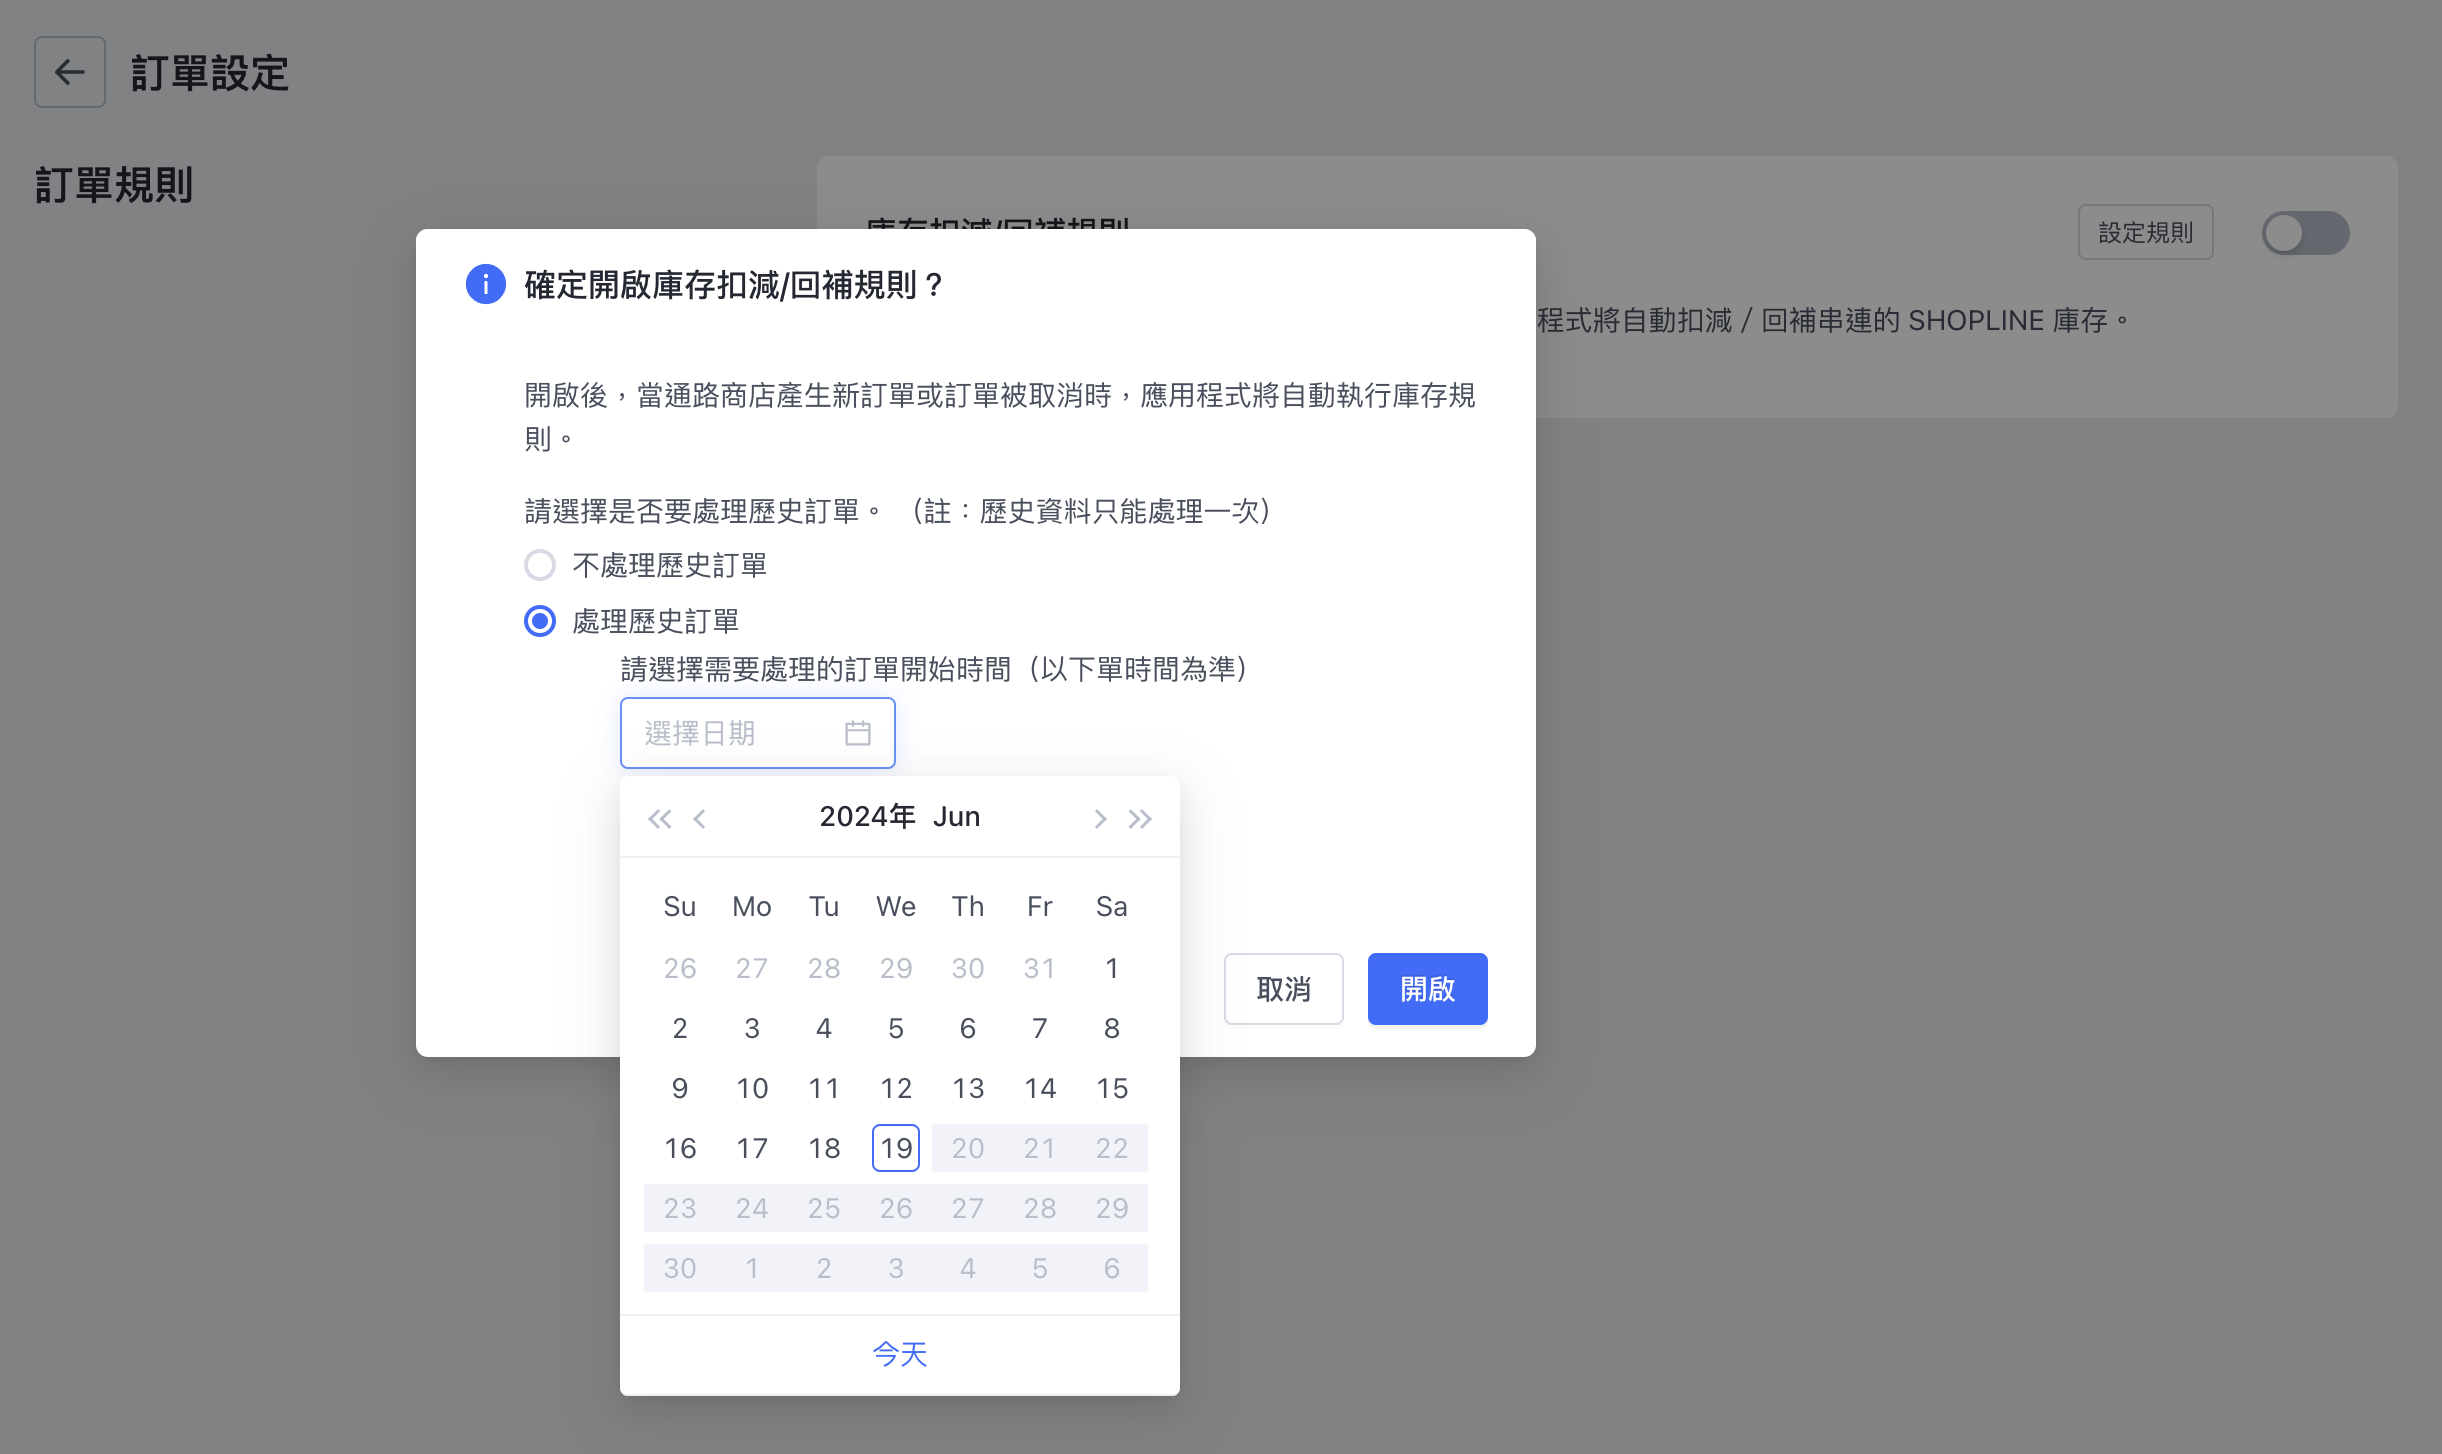Click the 訂單設定 page title
The height and width of the screenshot is (1454, 2442).
coord(210,73)
